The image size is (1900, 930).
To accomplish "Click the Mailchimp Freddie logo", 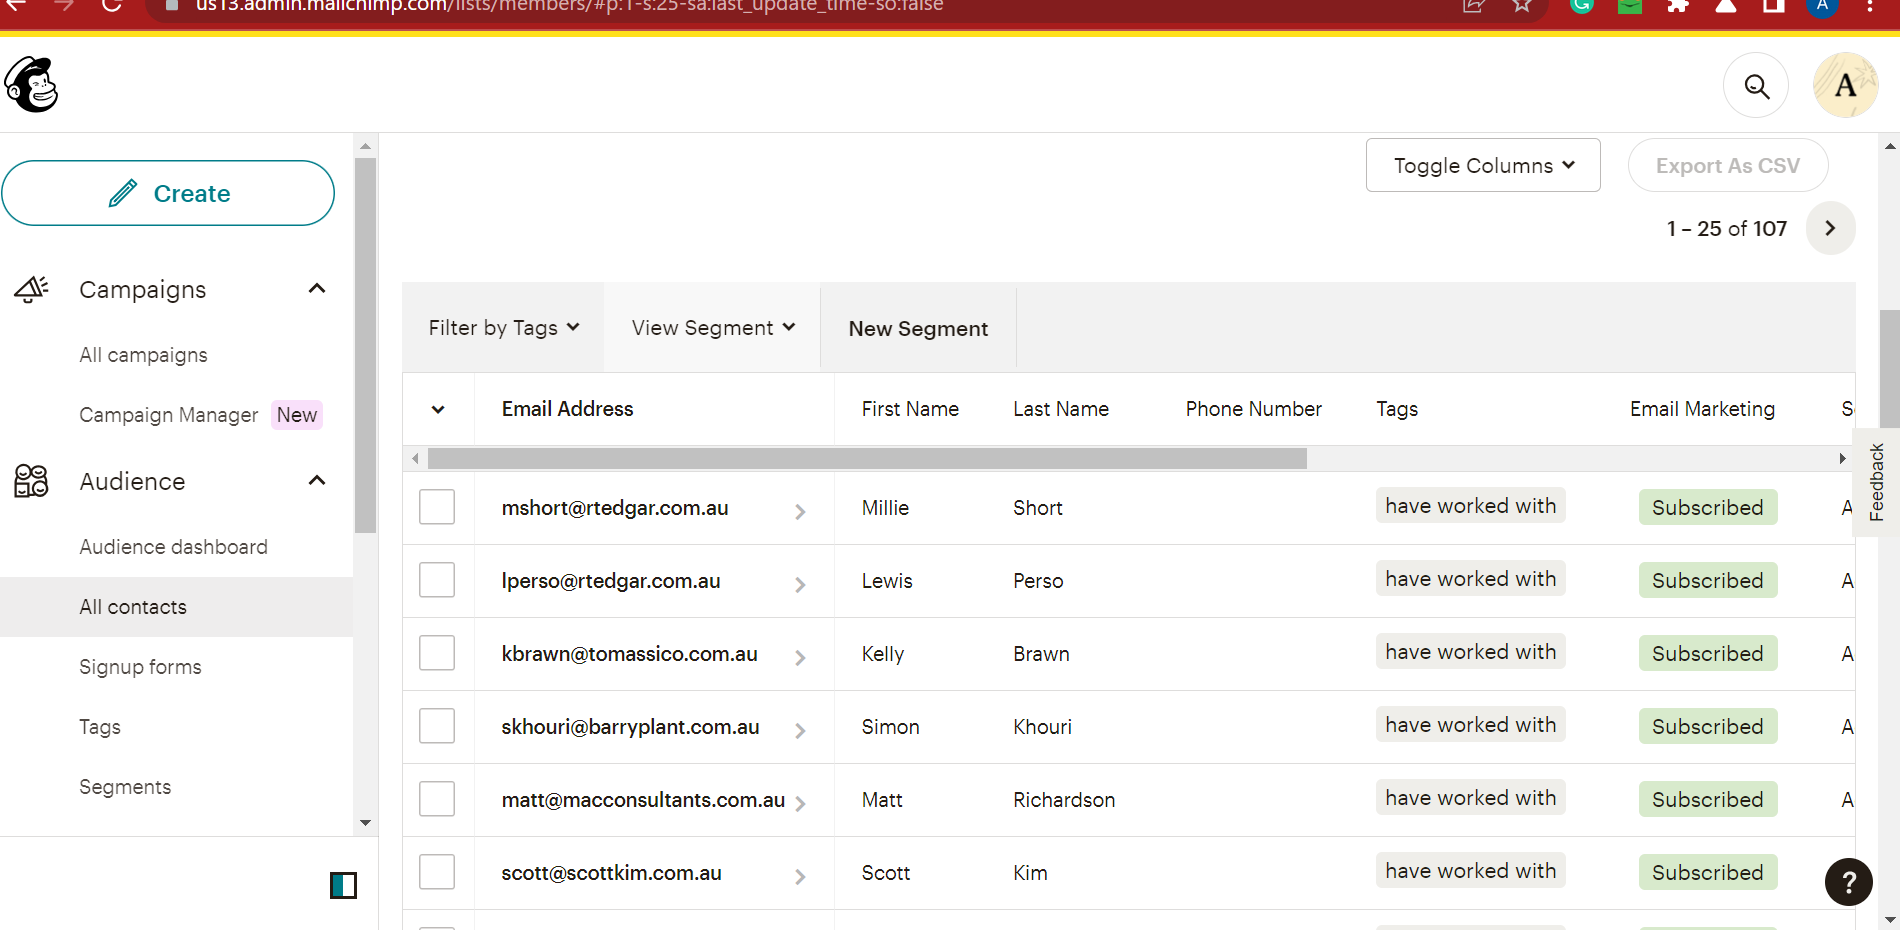I will (x=31, y=85).
